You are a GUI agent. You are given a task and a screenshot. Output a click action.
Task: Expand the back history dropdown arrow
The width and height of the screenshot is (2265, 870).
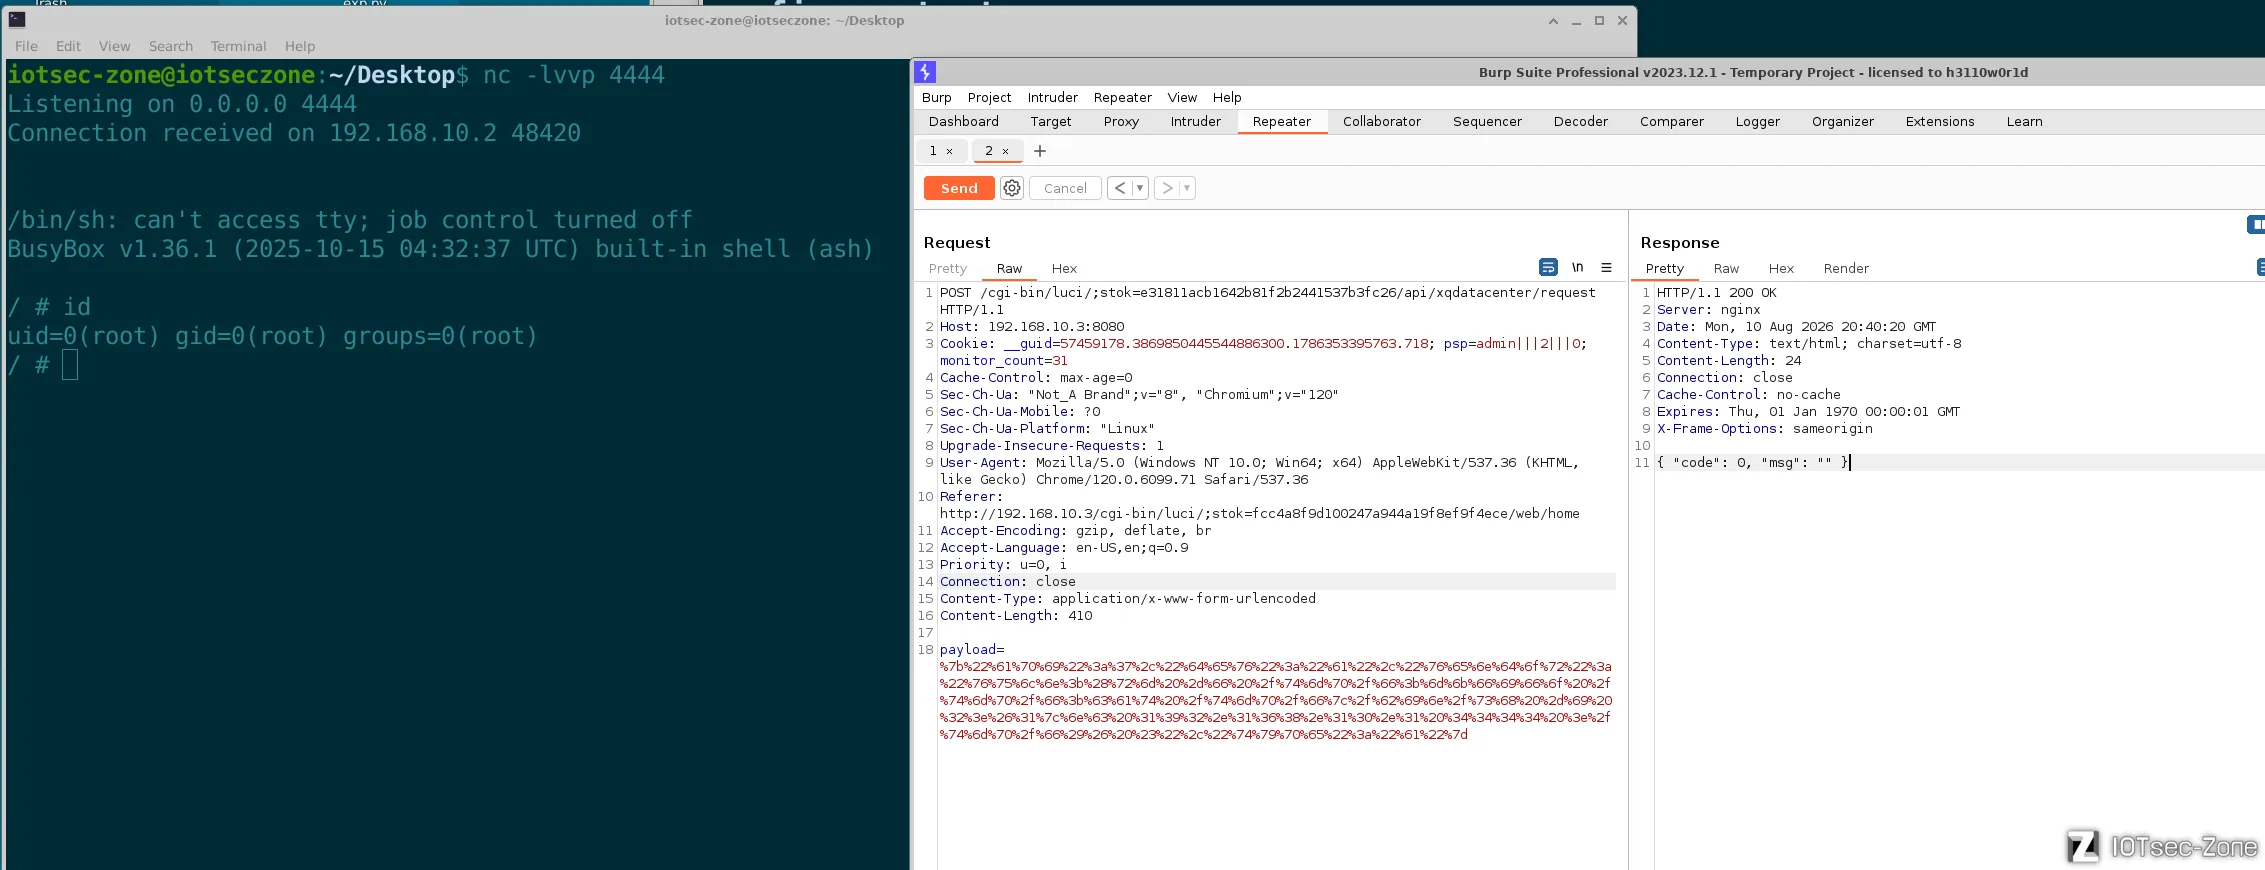1139,188
